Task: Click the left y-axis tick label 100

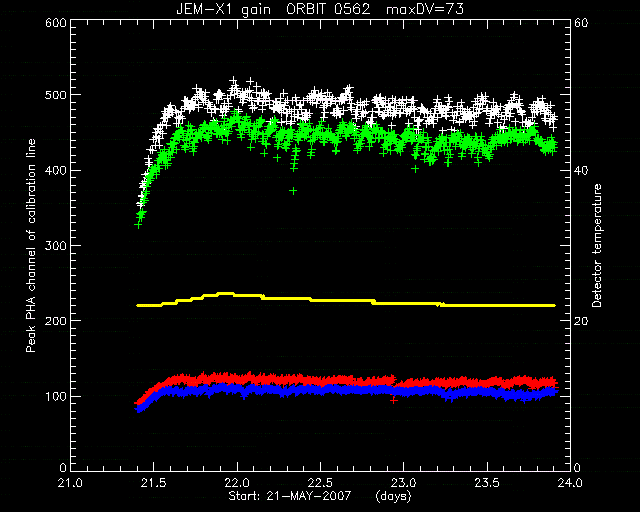Action: tap(56, 396)
